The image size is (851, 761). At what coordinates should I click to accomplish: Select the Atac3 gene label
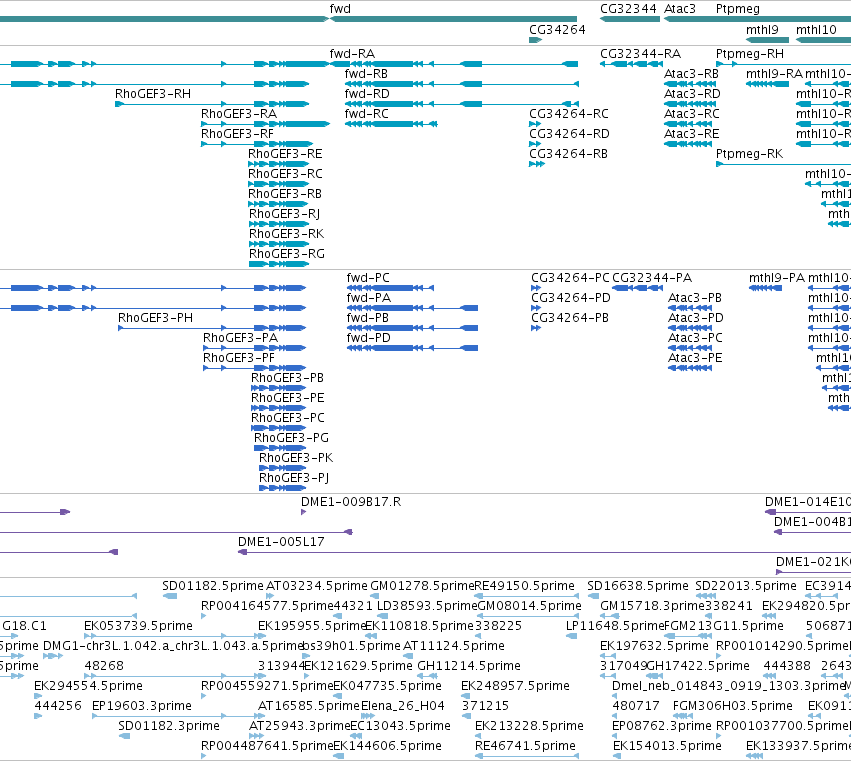(x=679, y=9)
